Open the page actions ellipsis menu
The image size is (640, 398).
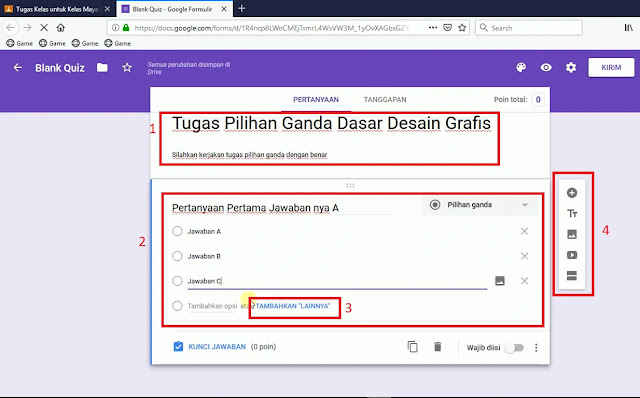(x=433, y=27)
